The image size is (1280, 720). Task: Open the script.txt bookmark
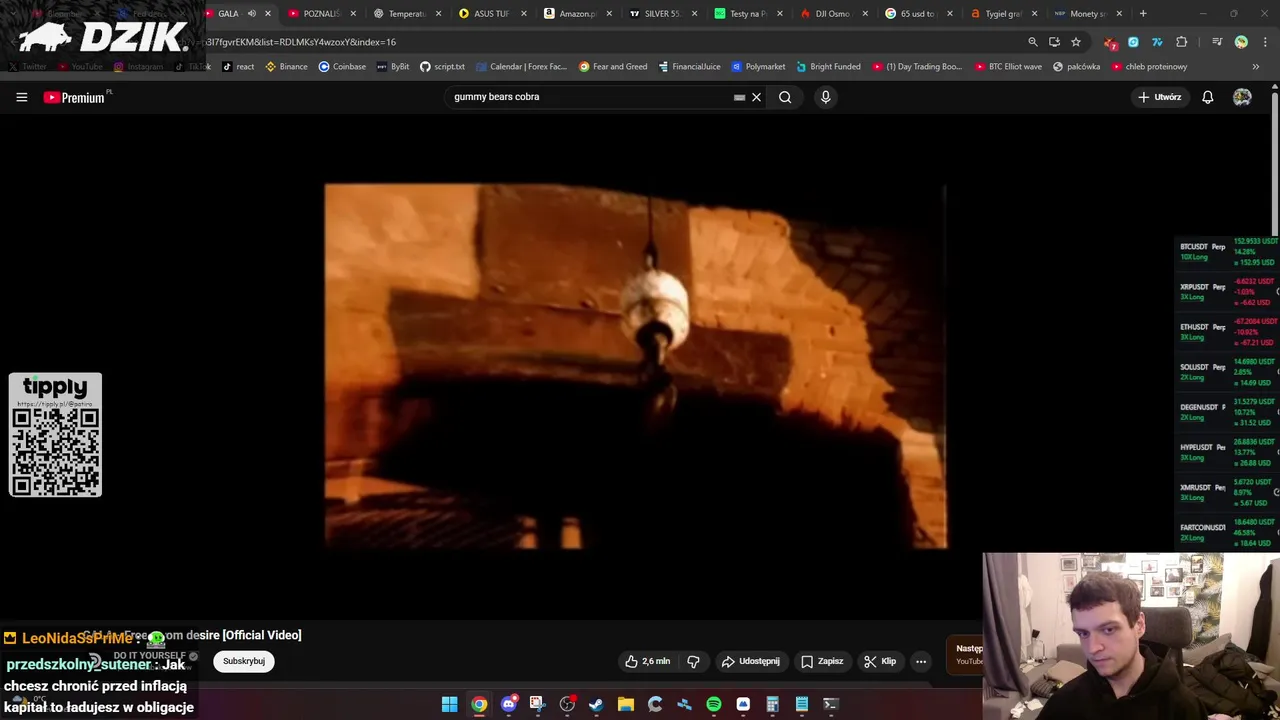[442, 67]
